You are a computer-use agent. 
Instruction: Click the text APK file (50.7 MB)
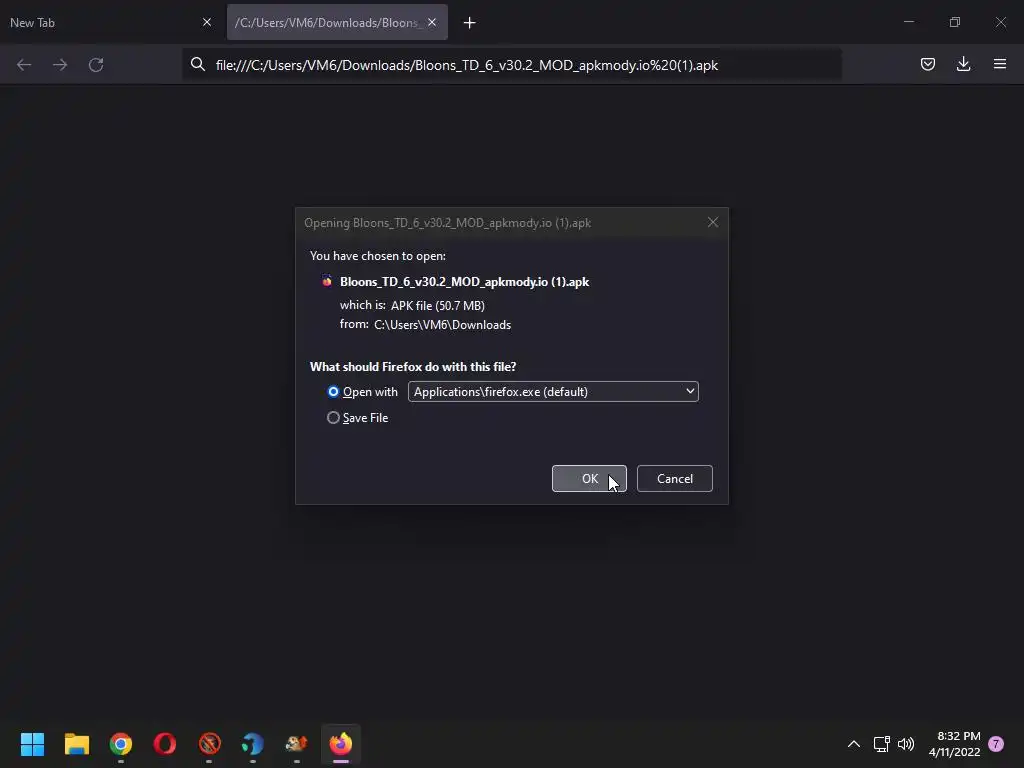[438, 306]
